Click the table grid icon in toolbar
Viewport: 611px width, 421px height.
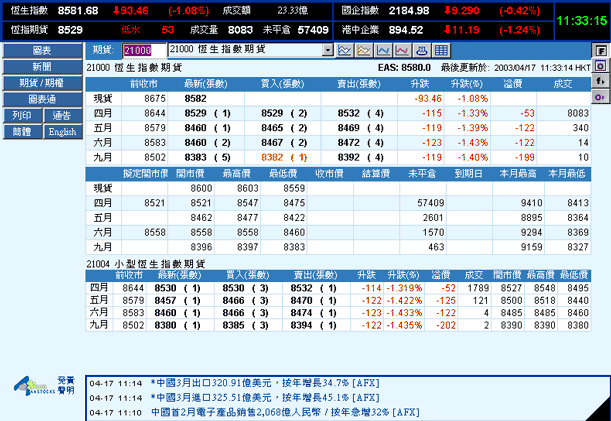(441, 50)
